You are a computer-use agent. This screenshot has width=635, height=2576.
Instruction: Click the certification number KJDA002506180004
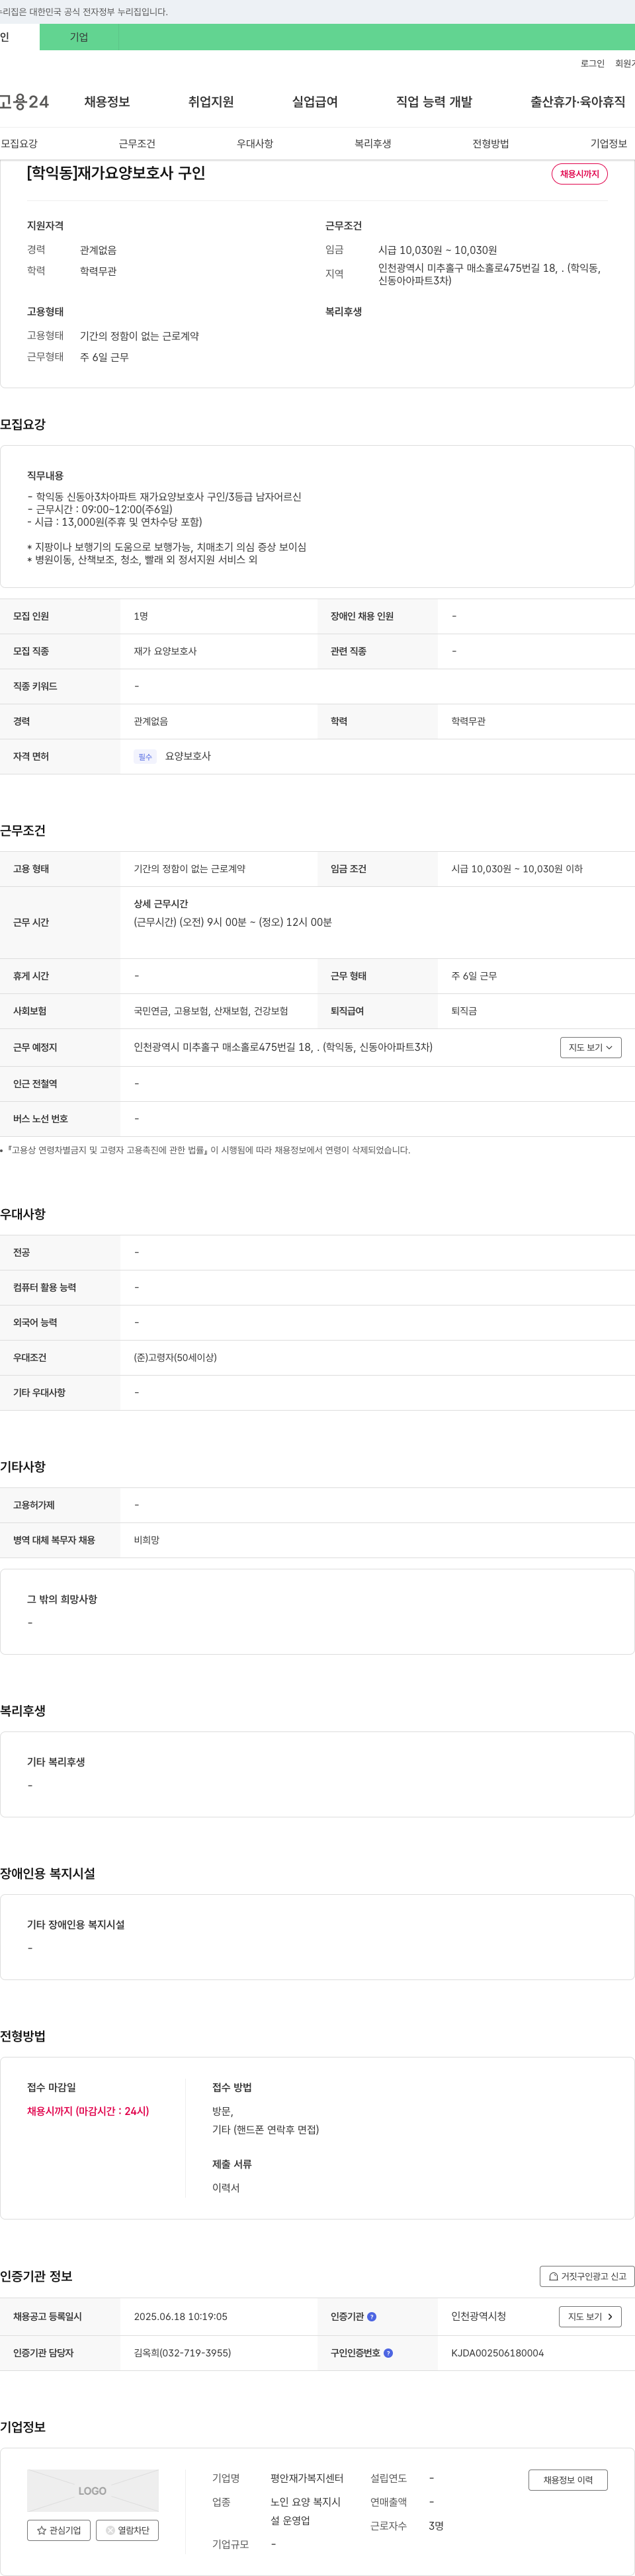(x=497, y=2353)
